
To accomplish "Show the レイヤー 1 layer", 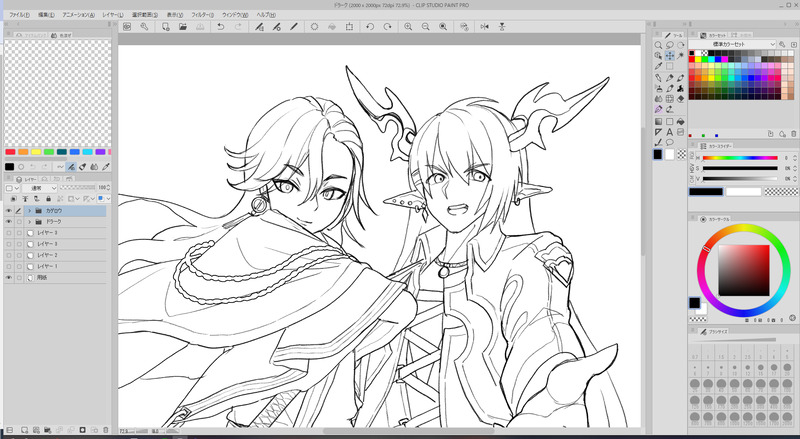I will (x=8, y=266).
